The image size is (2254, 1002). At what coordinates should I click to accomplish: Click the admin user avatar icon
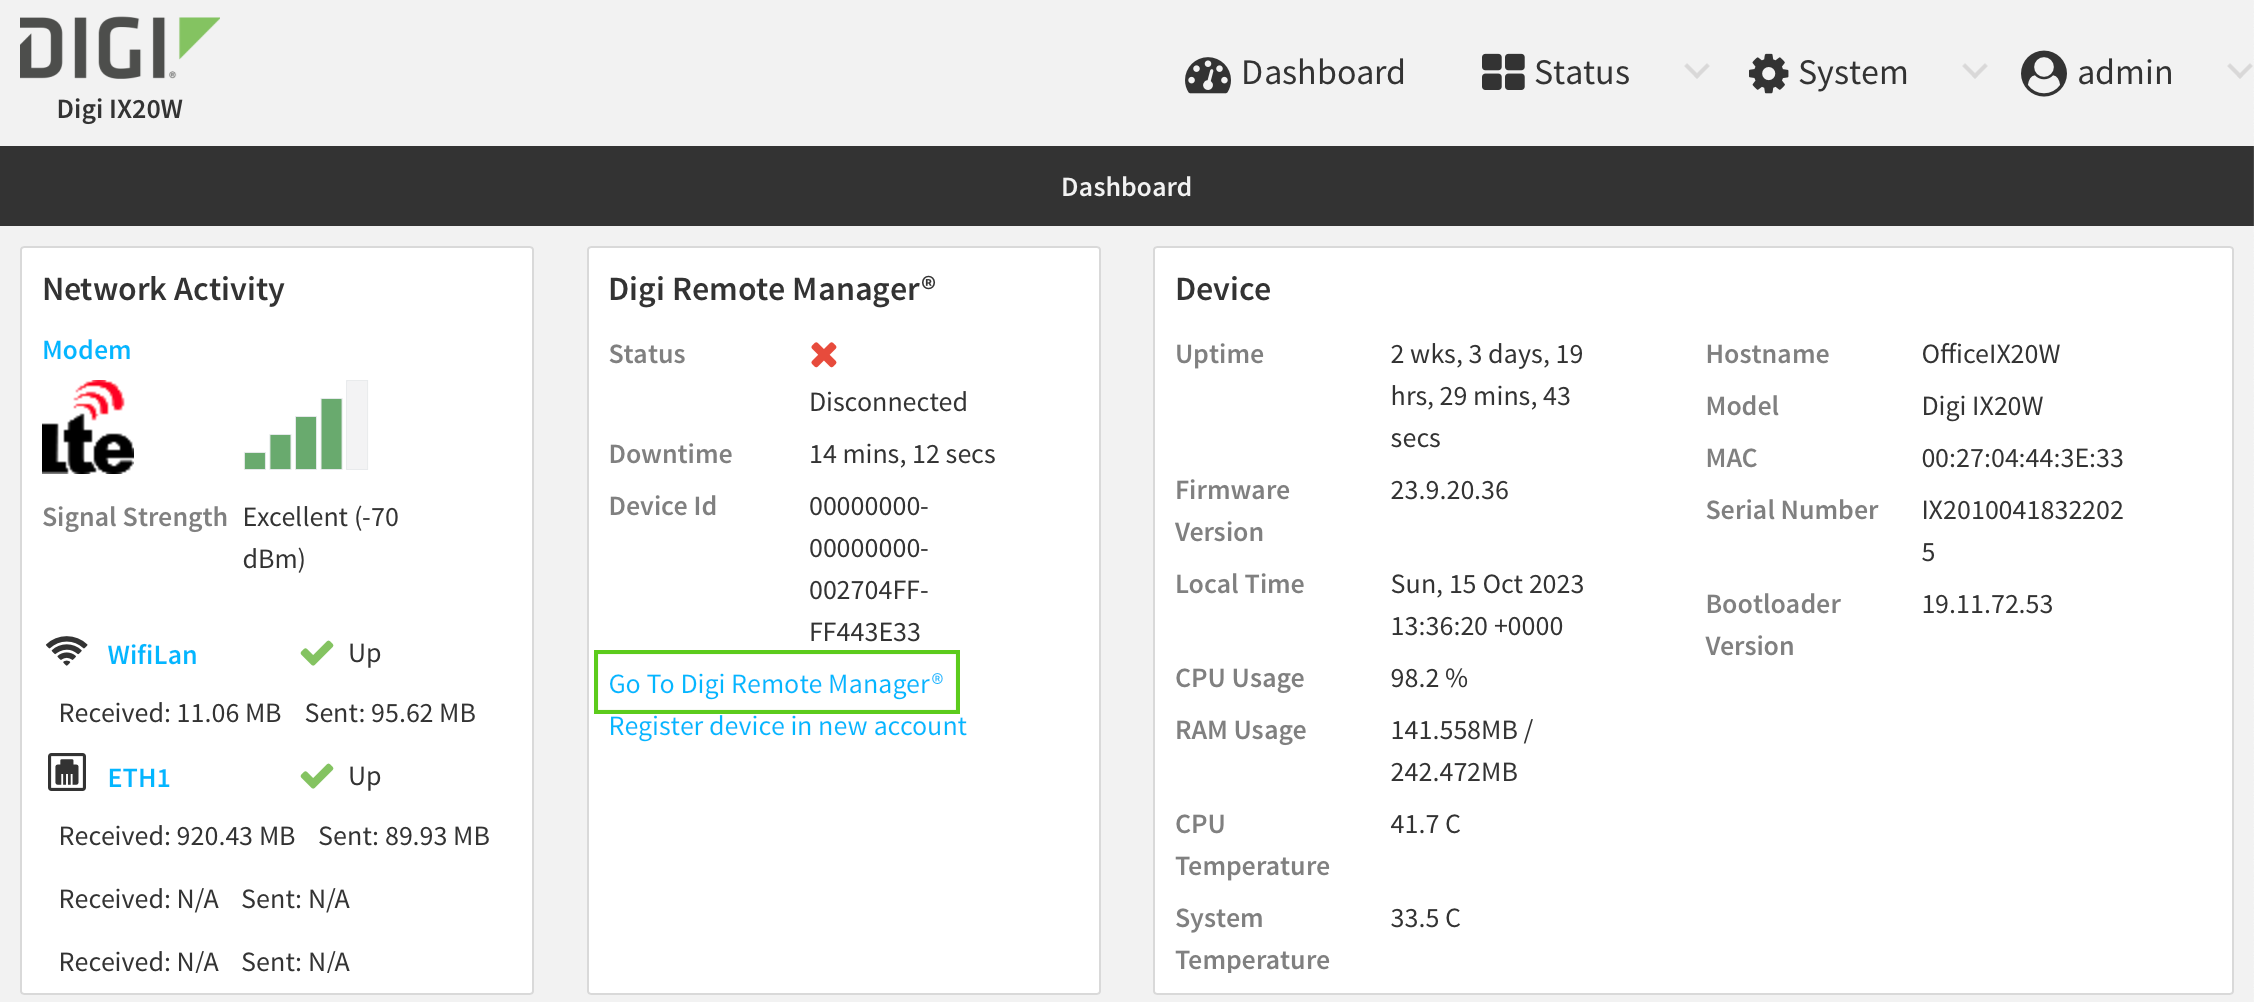(2043, 74)
